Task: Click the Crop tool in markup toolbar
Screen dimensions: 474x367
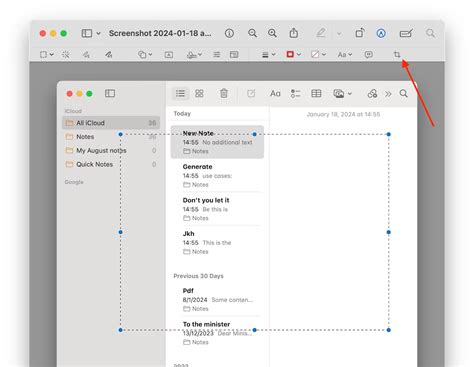Action: pos(397,54)
